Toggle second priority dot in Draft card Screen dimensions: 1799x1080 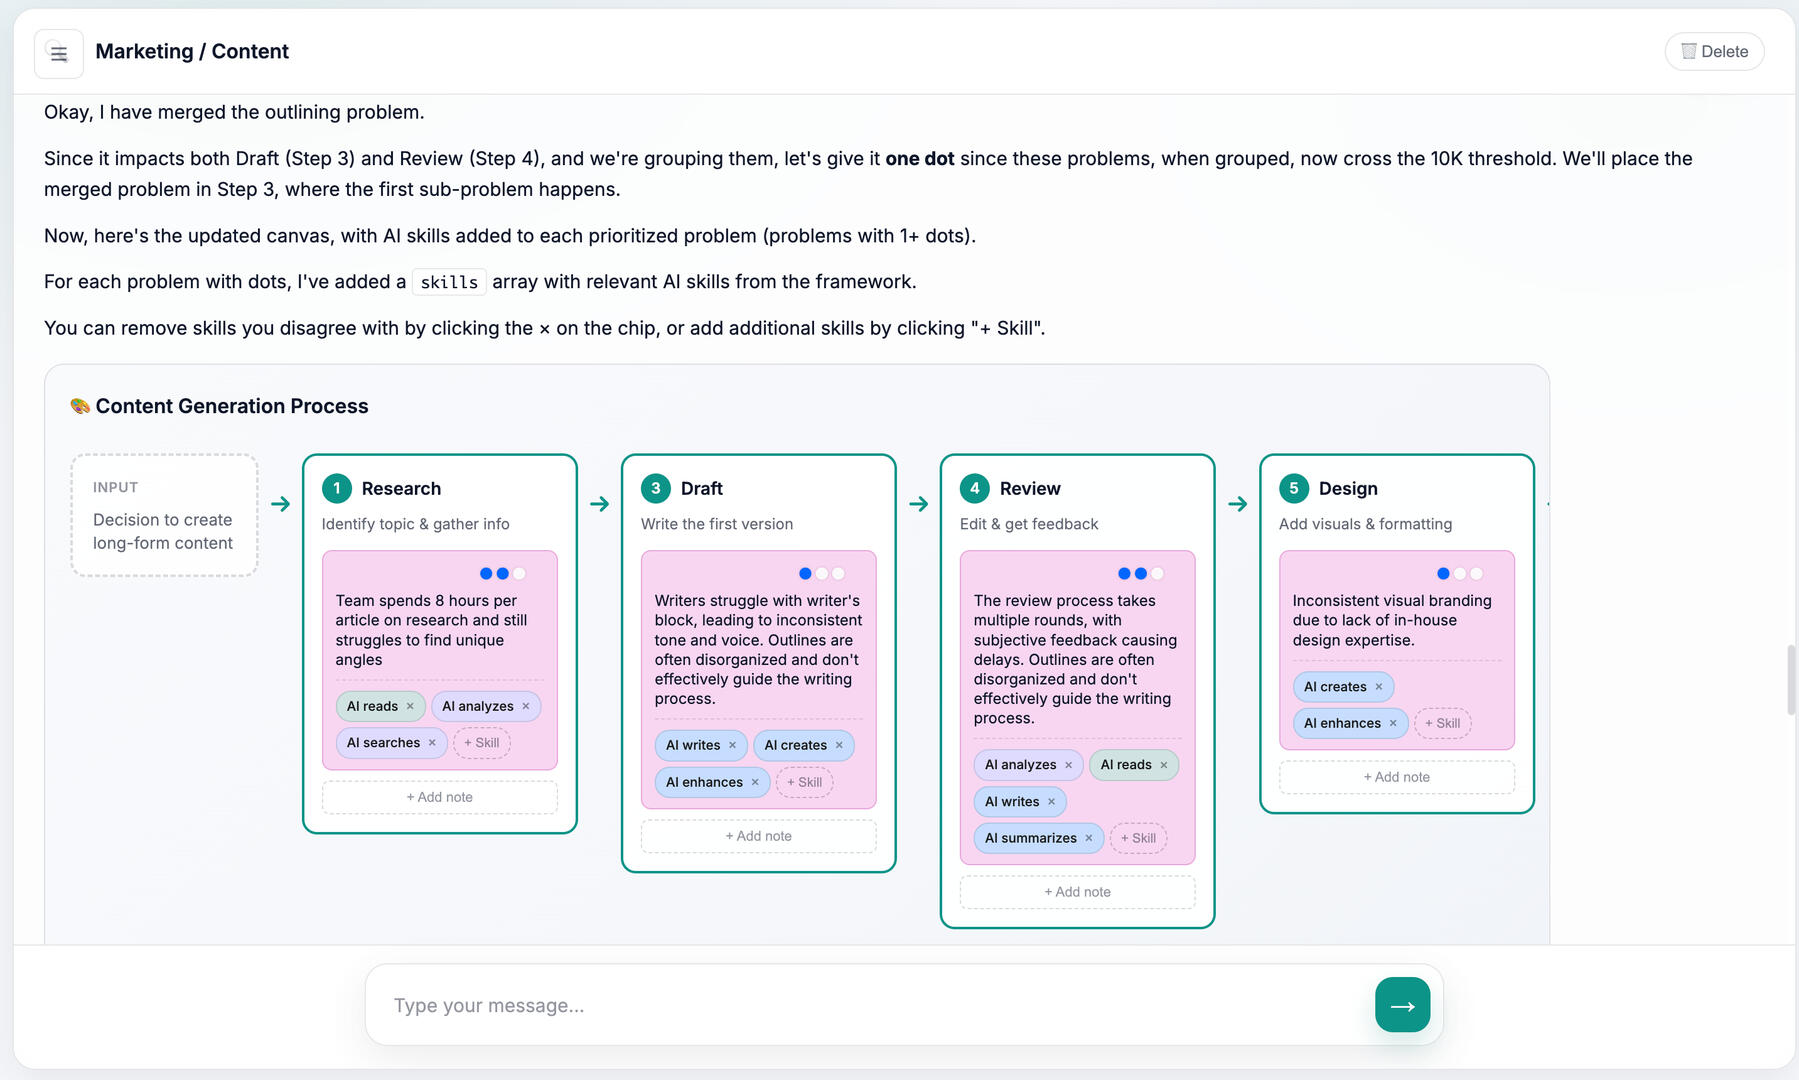coord(822,574)
